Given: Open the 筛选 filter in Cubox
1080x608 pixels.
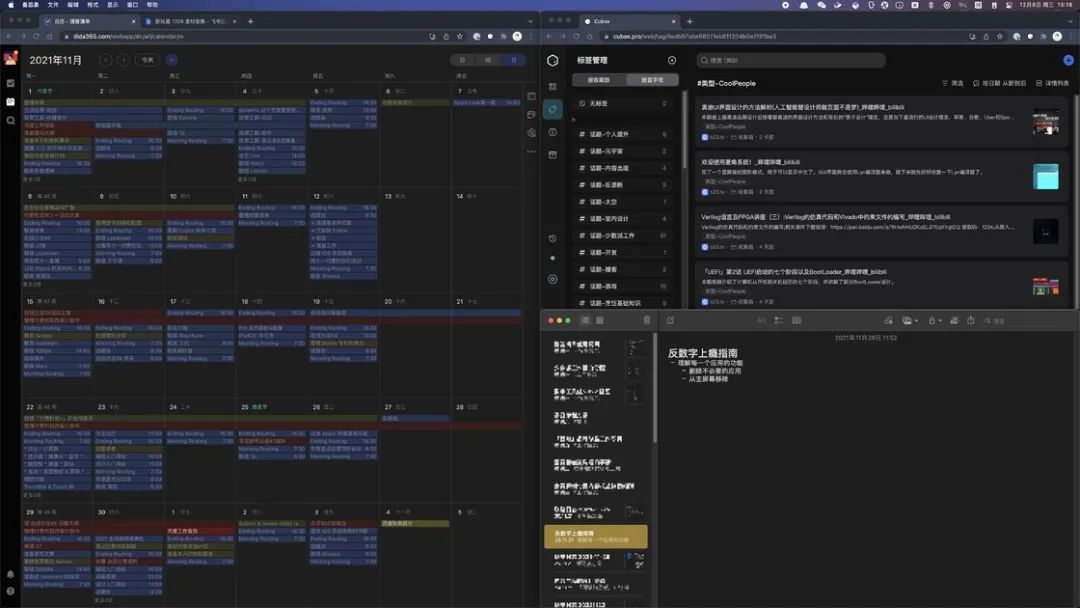Looking at the screenshot, I should coord(953,83).
